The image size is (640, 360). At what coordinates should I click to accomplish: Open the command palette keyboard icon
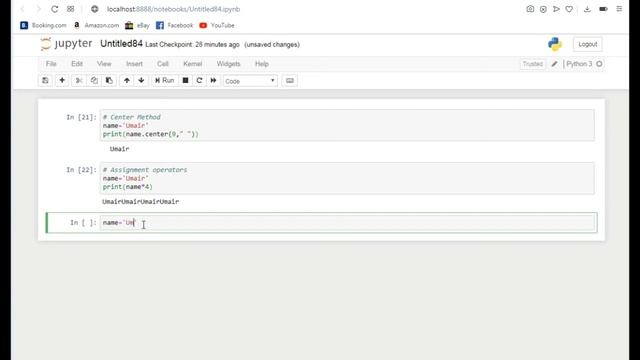click(x=290, y=80)
